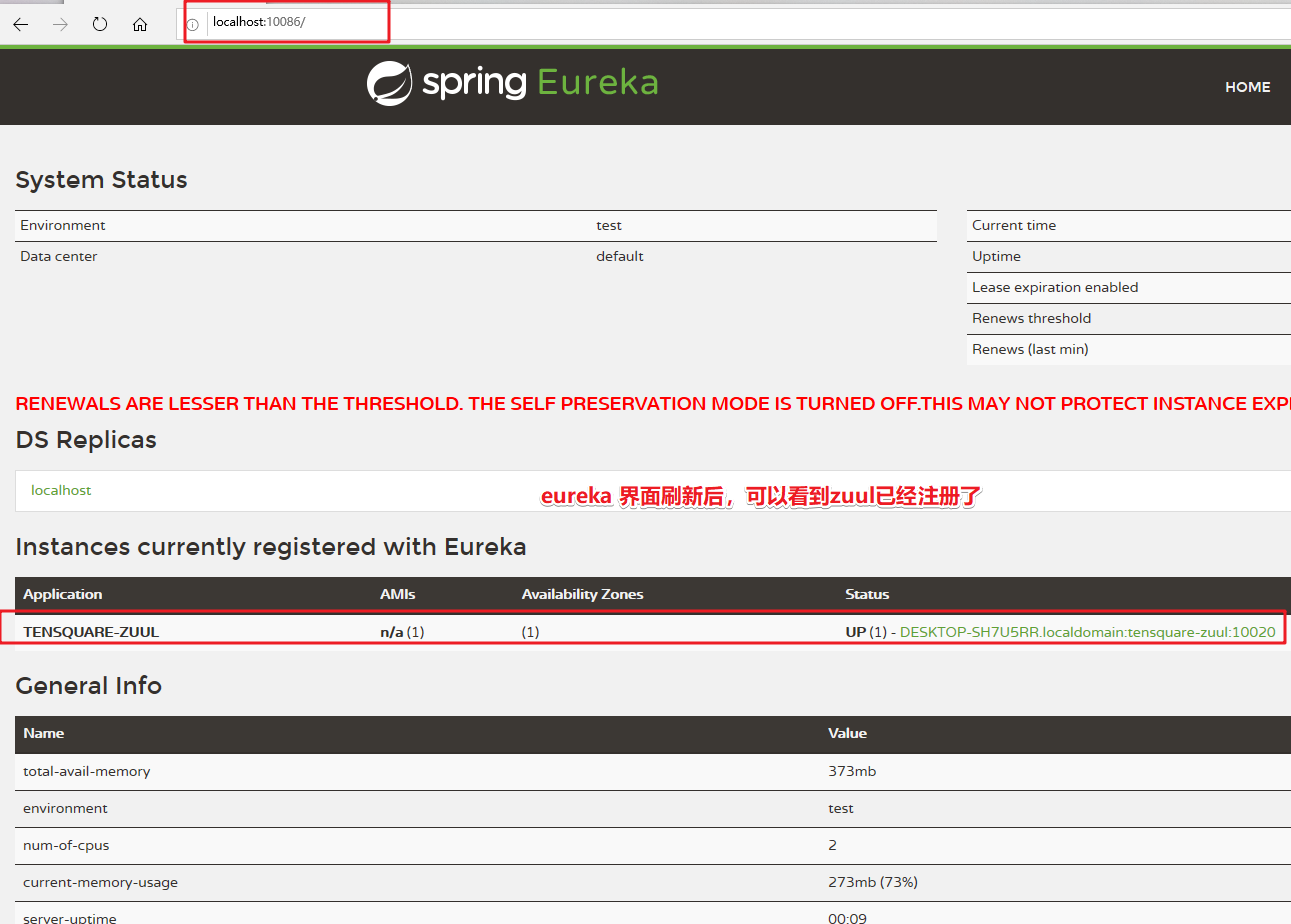Select the TENSQUARE-ZUUL application name
Image resolution: width=1291 pixels, height=924 pixels.
pyautogui.click(x=91, y=632)
